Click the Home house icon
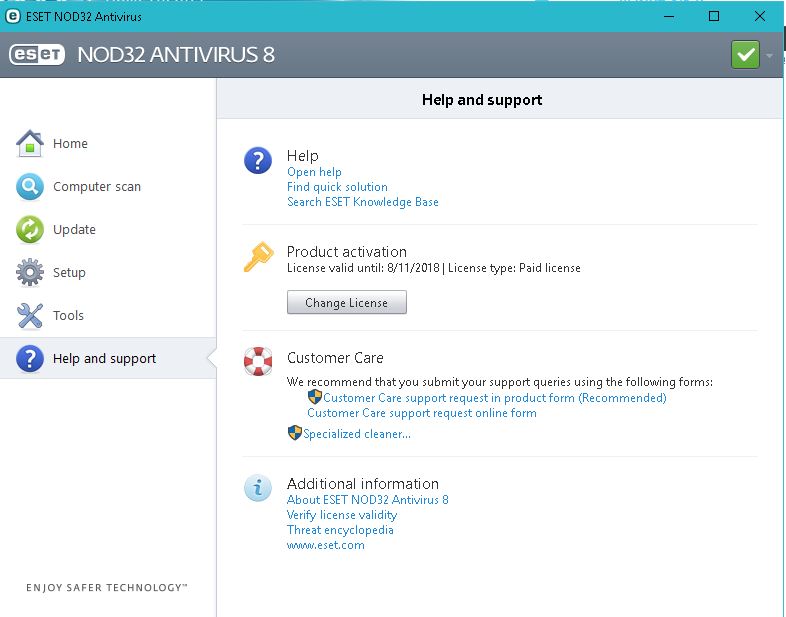 (30, 144)
